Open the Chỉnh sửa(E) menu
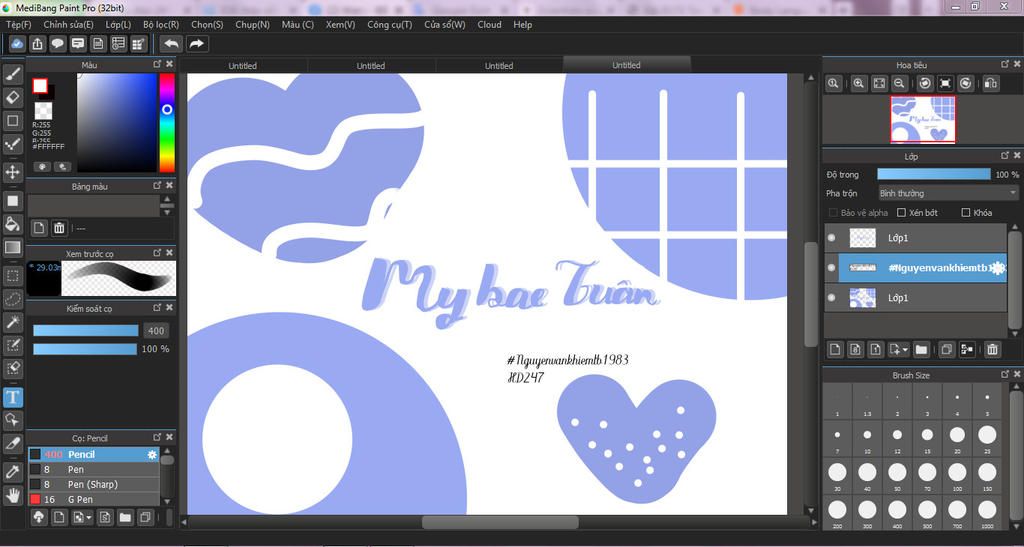The image size is (1024, 547). pos(69,25)
